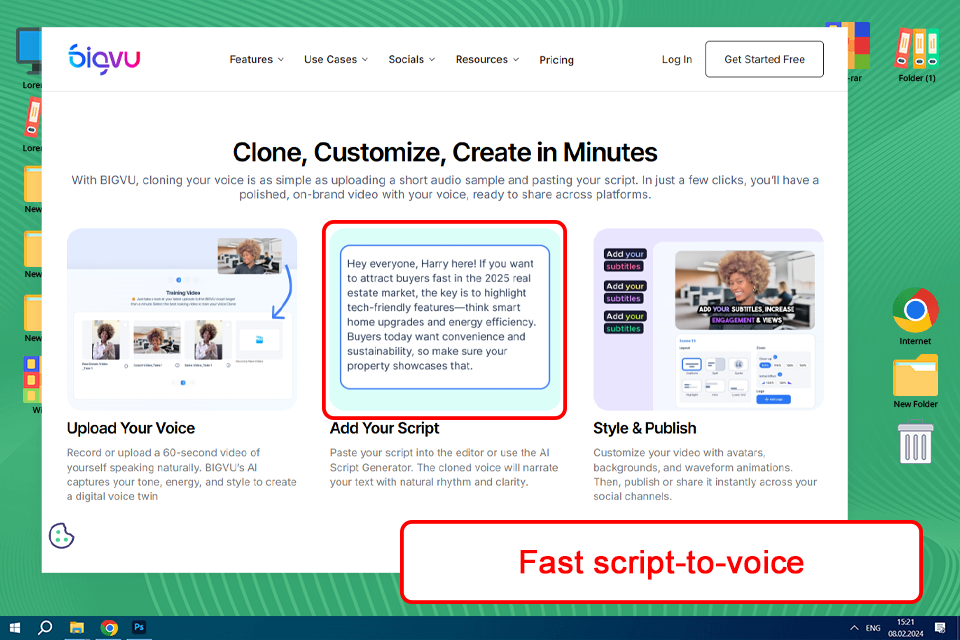Click the Clone, Customize, Create heading
The width and height of the screenshot is (960, 640).
444,152
